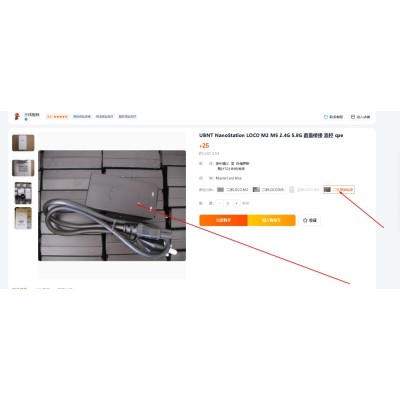
Task: Click the yellow Add to Cart button
Action: pyautogui.click(x=271, y=220)
